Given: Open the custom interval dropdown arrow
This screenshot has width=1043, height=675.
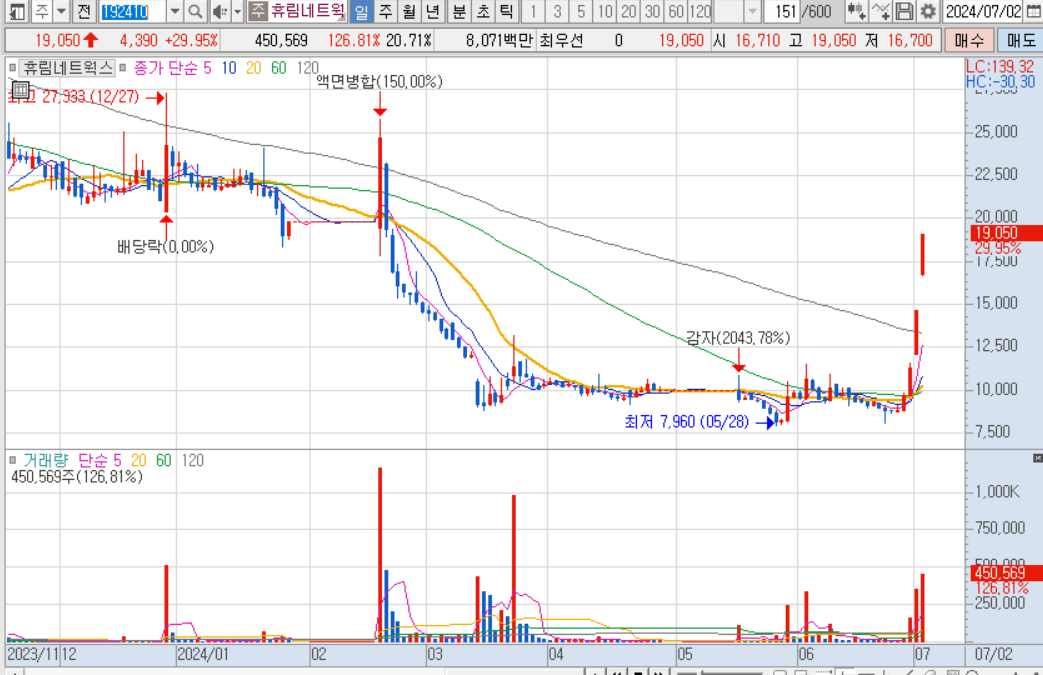Looking at the screenshot, I should click(752, 11).
